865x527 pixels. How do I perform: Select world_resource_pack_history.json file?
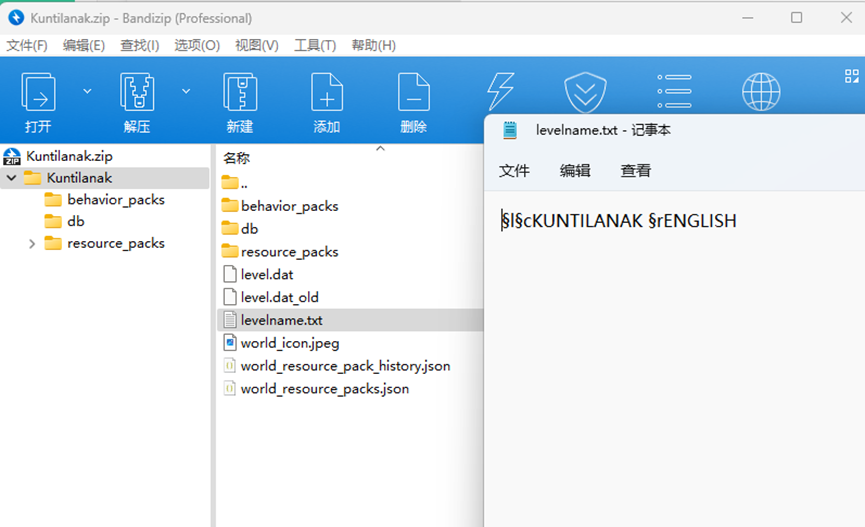(345, 366)
